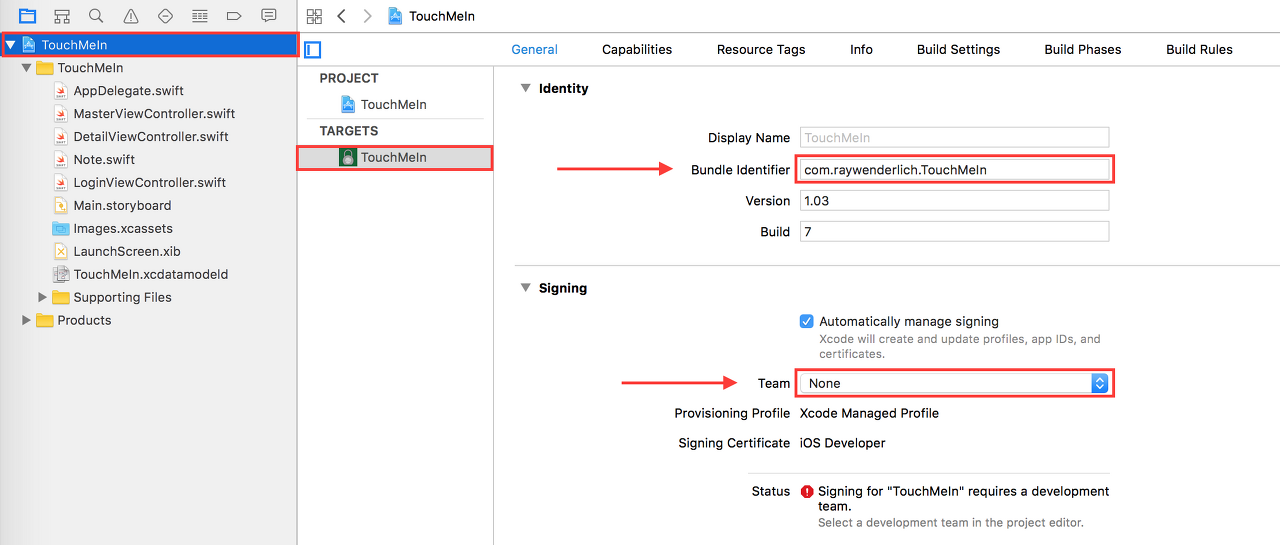This screenshot has width=1280, height=545.
Task: Collapse the Signing section
Action: pyautogui.click(x=524, y=288)
